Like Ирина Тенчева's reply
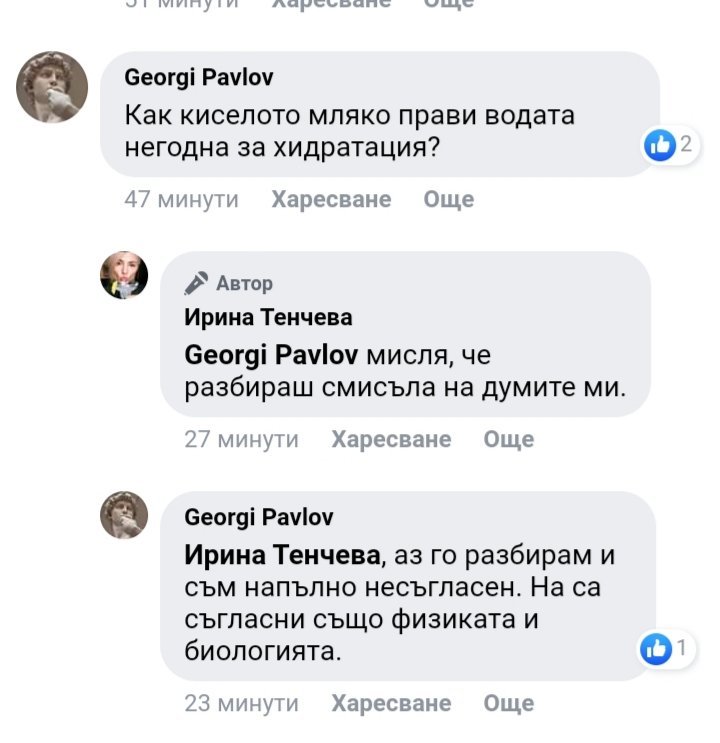The image size is (720, 743). coord(391,440)
